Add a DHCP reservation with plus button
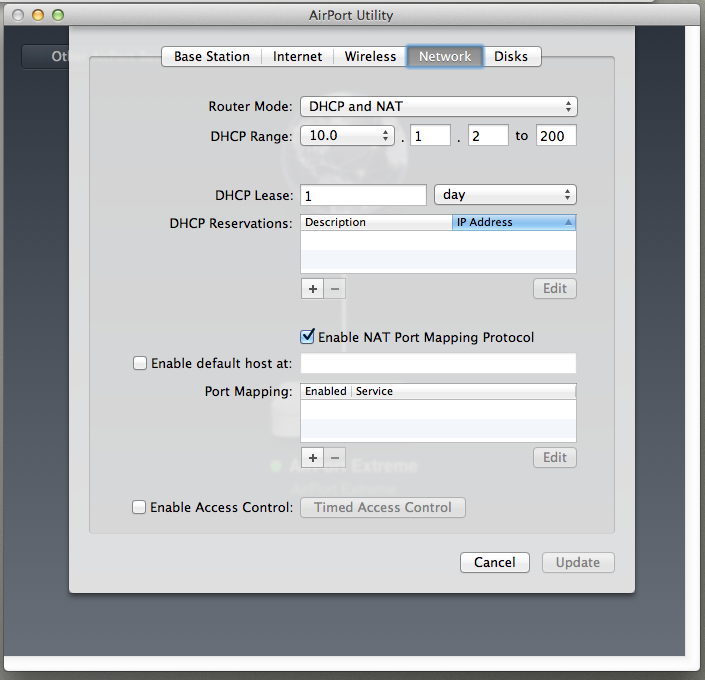This screenshot has height=680, width=705. coord(312,289)
